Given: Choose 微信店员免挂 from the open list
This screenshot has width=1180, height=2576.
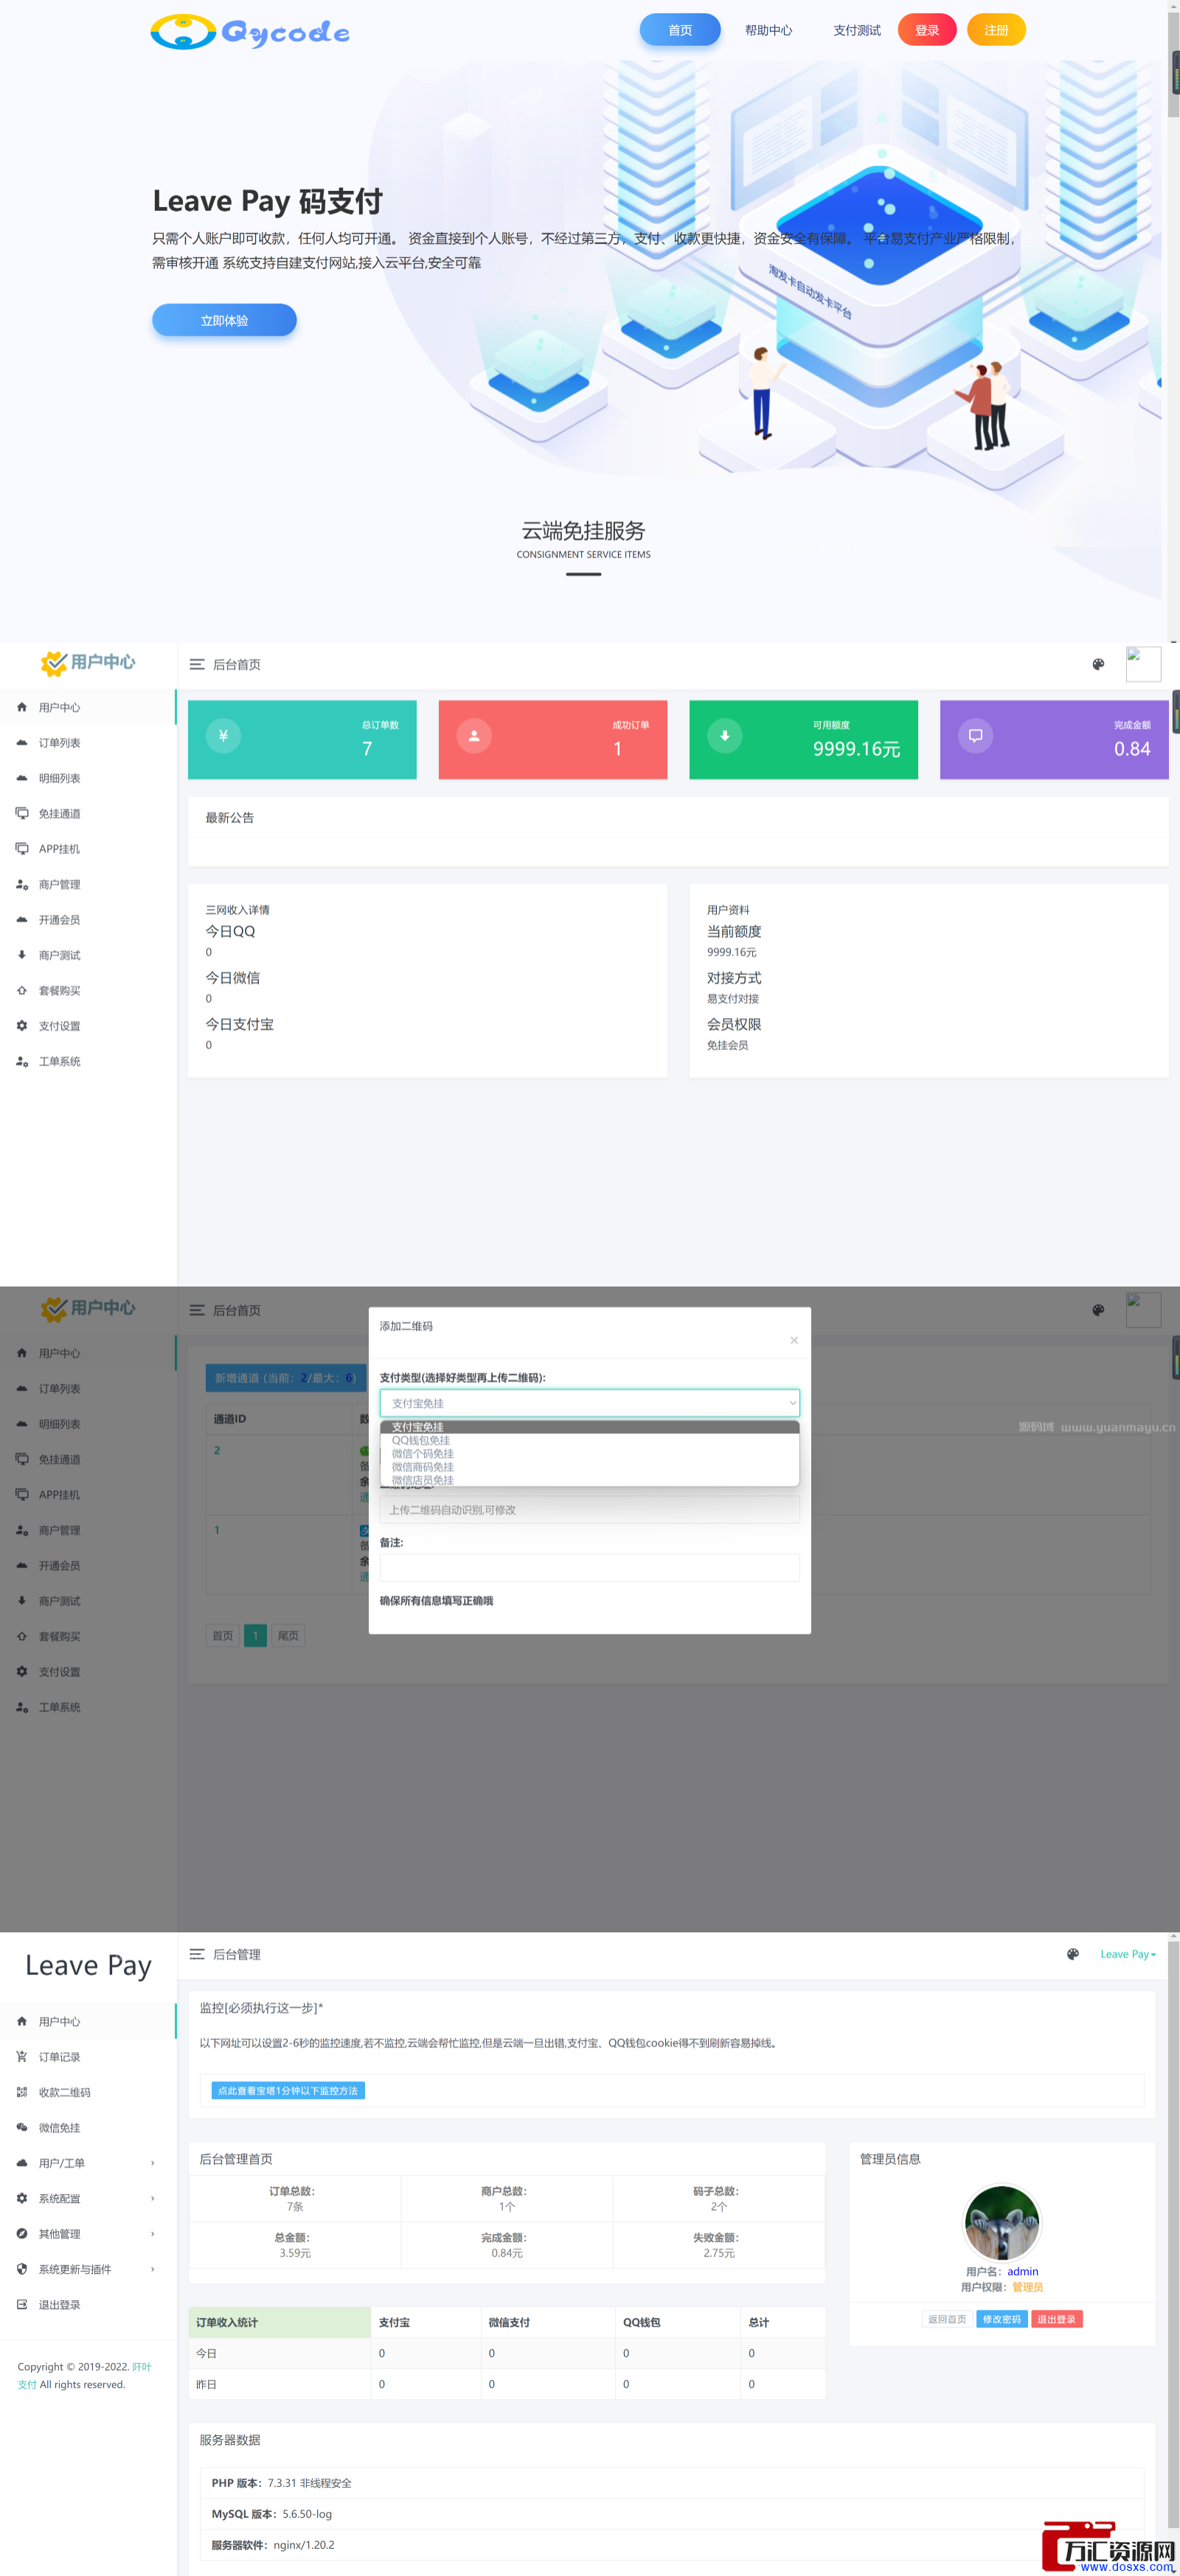Looking at the screenshot, I should pos(589,1480).
